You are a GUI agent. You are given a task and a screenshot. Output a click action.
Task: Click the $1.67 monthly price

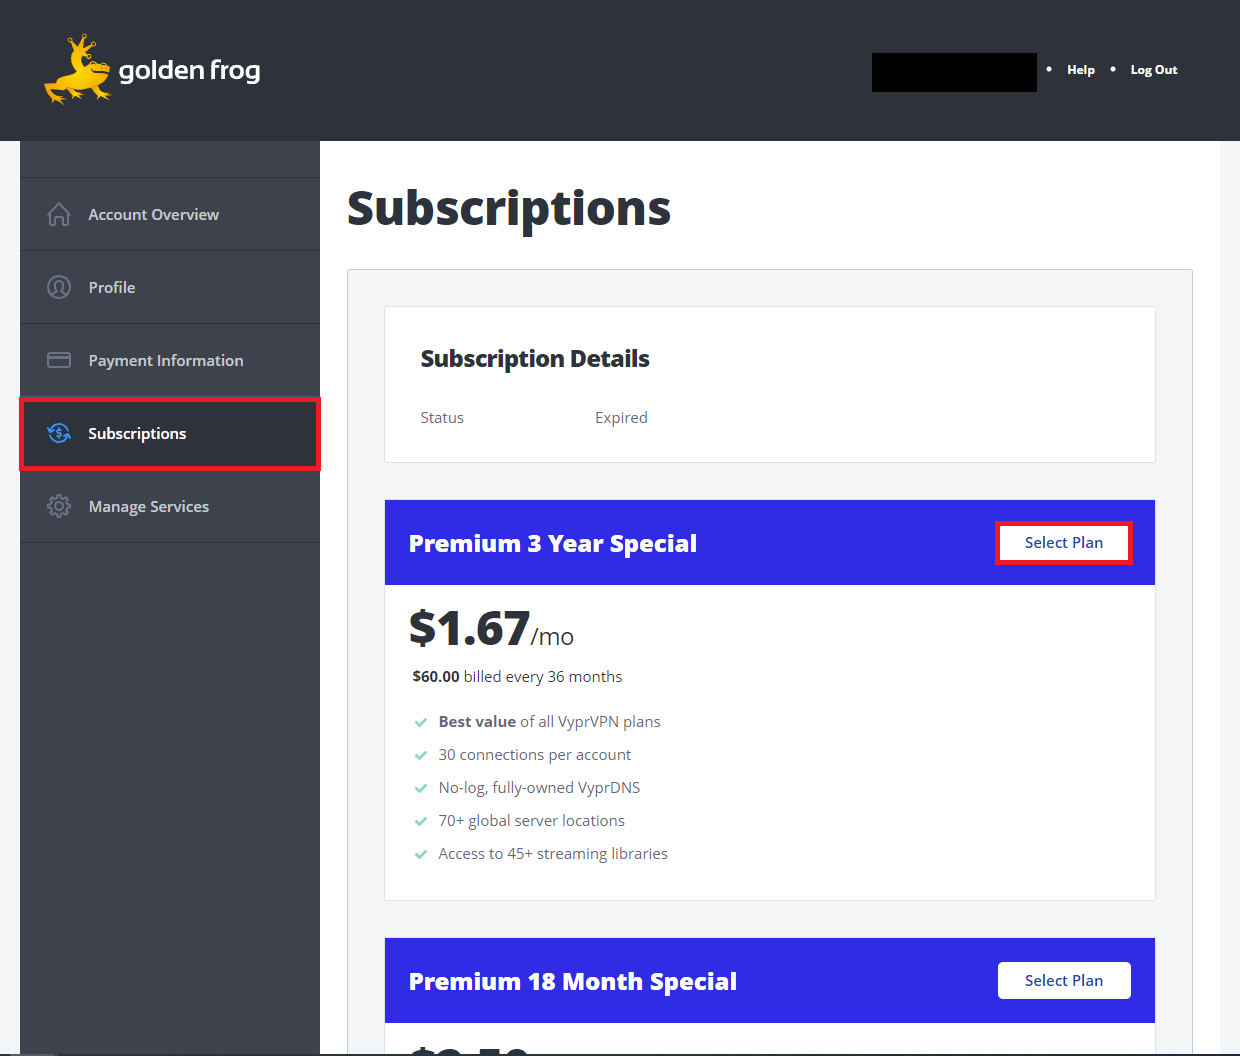469,629
